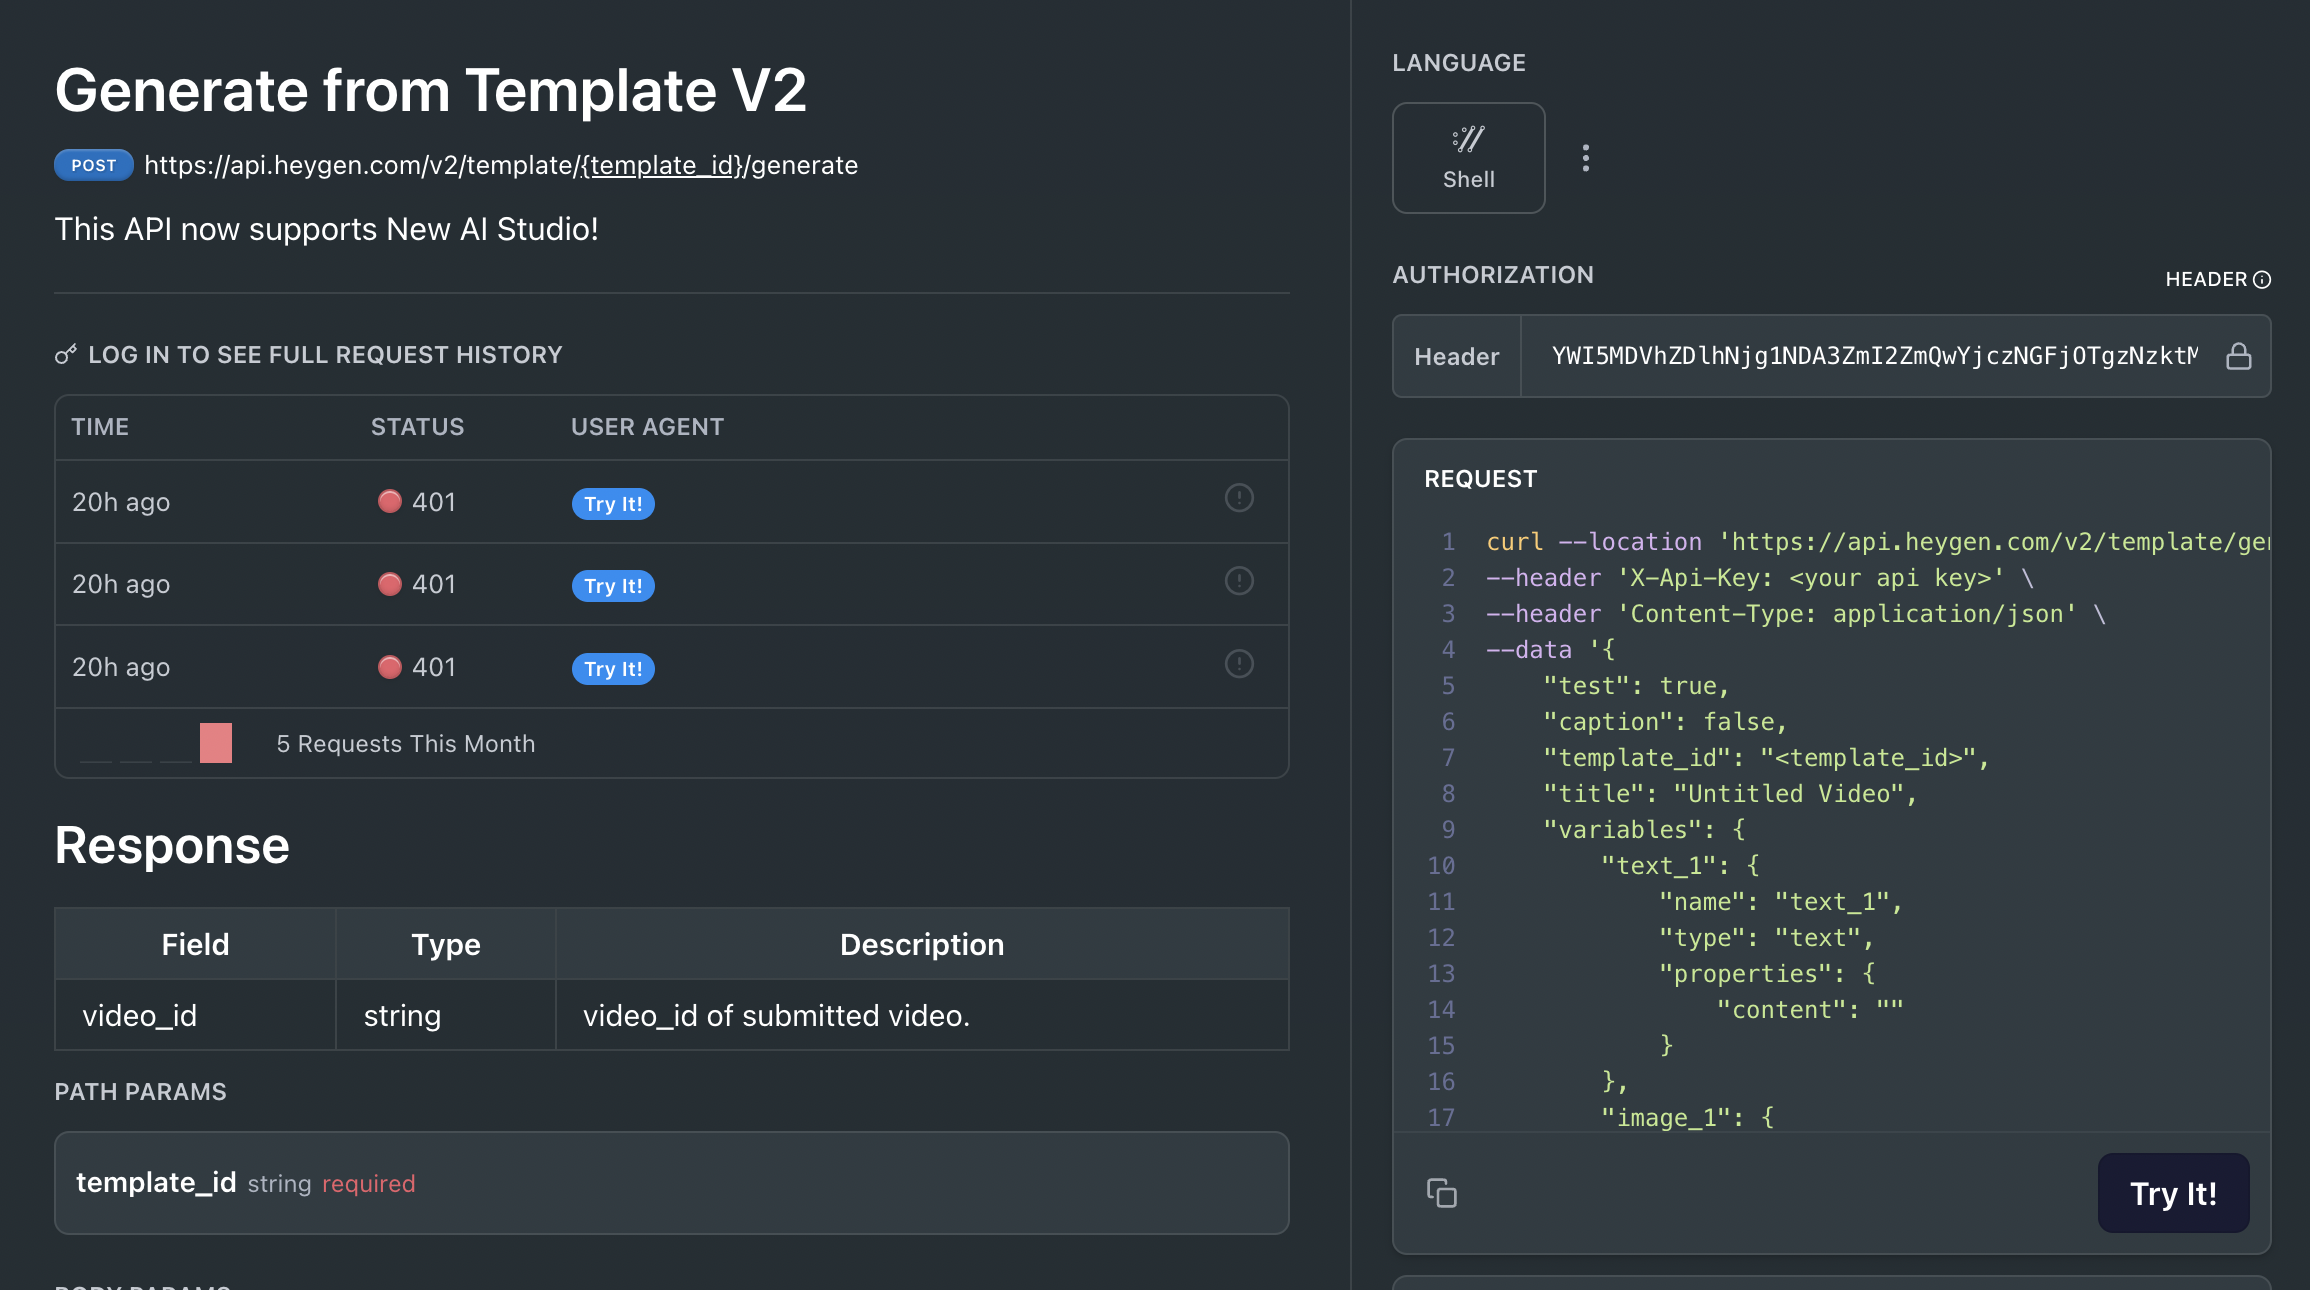Click the Response heading
The width and height of the screenshot is (2310, 1290).
(172, 846)
